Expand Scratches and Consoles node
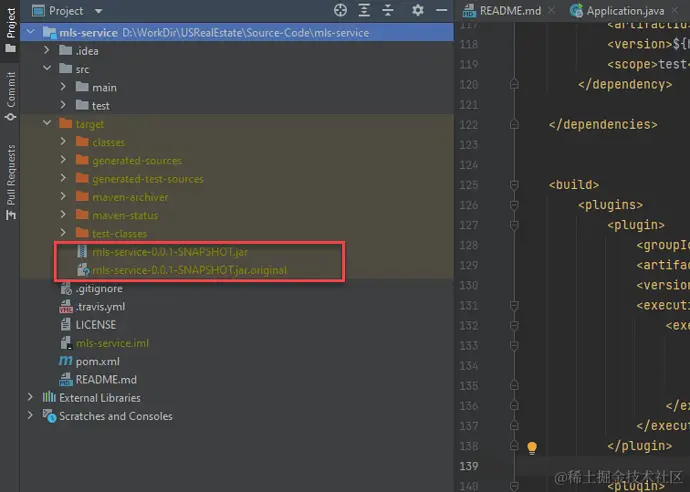 30,415
